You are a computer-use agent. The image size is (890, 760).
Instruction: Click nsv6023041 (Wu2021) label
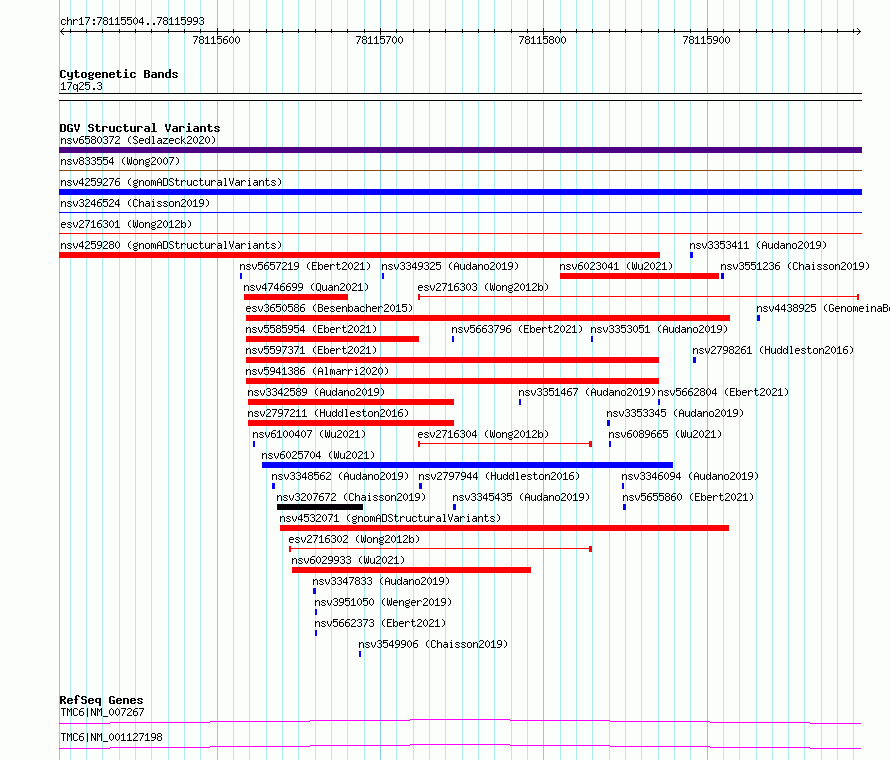616,266
